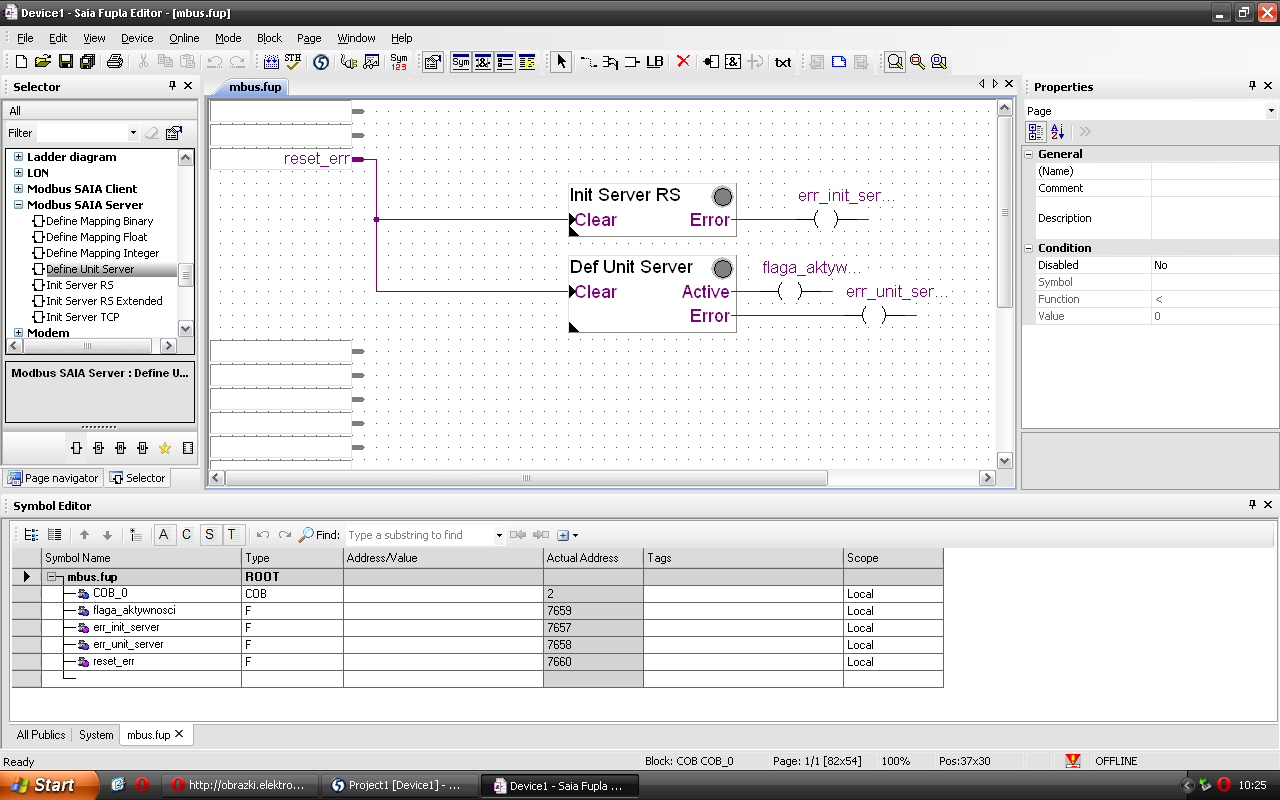Open the Window menu
Viewport: 1280px width, 800px height.
coord(356,38)
